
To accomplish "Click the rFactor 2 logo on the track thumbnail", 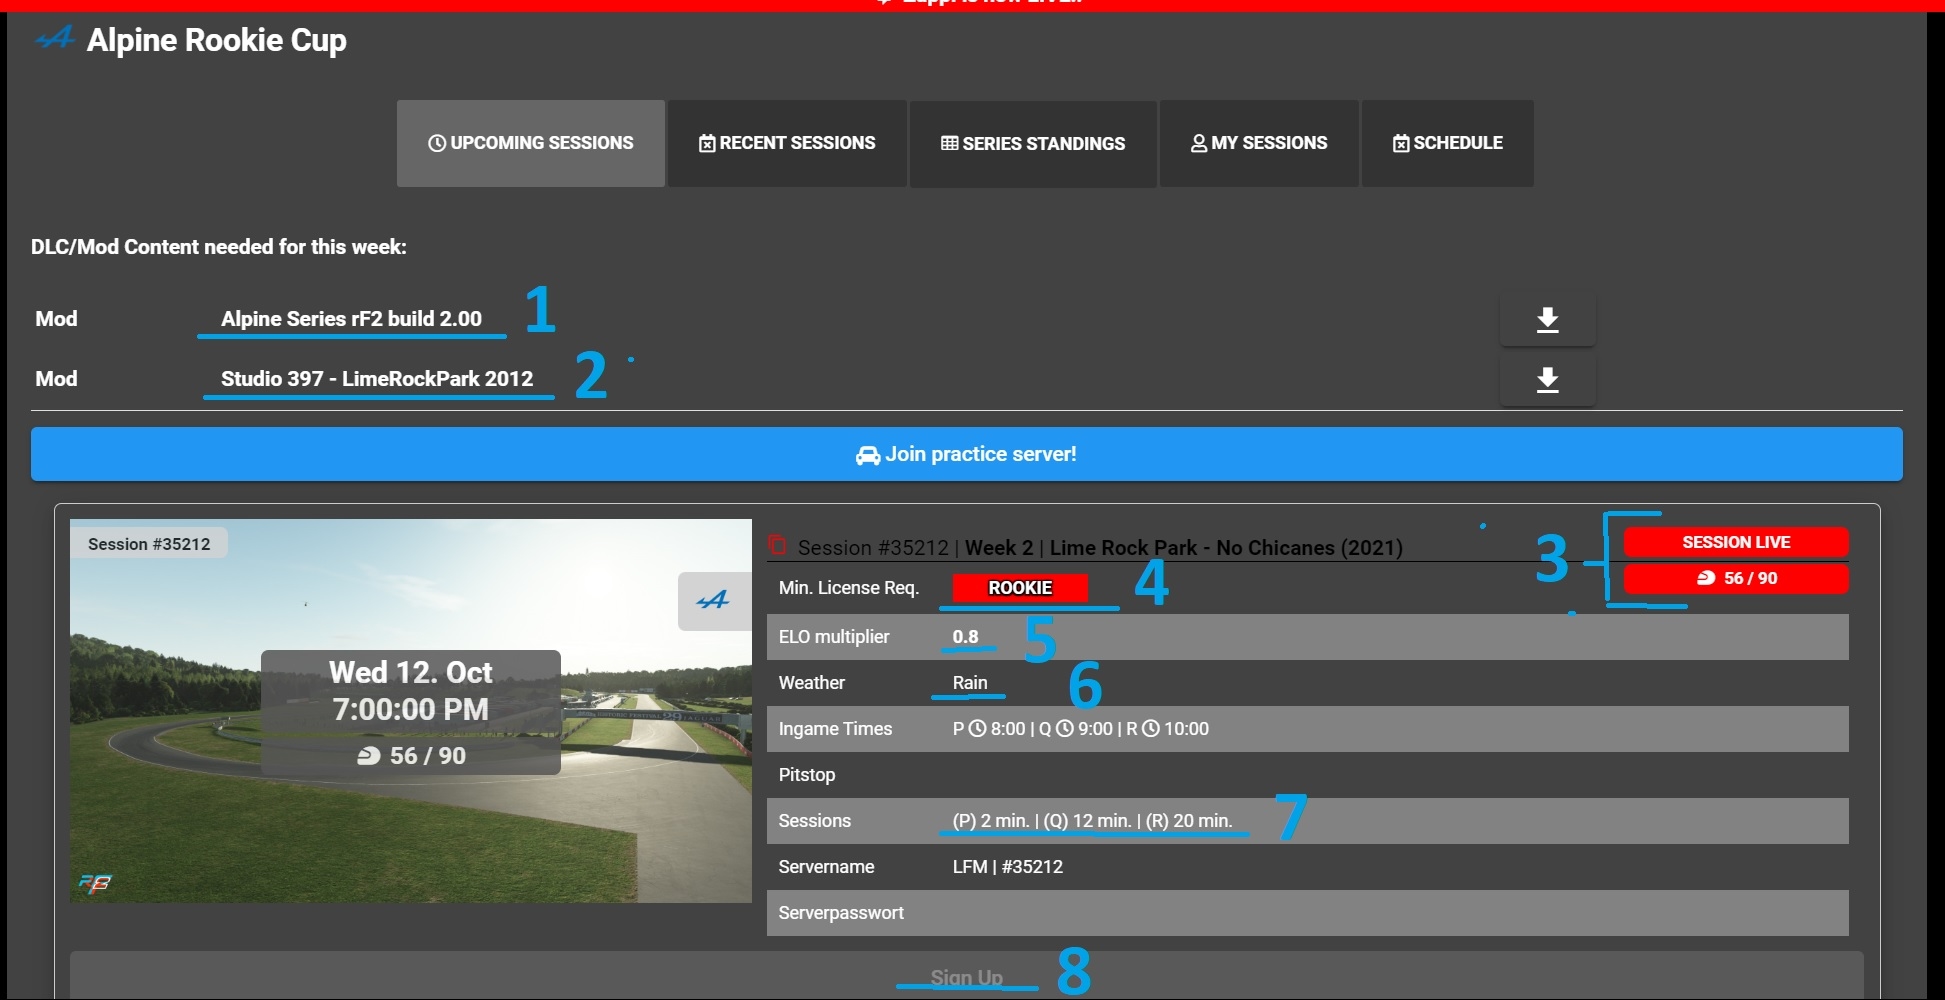I will pyautogui.click(x=95, y=882).
